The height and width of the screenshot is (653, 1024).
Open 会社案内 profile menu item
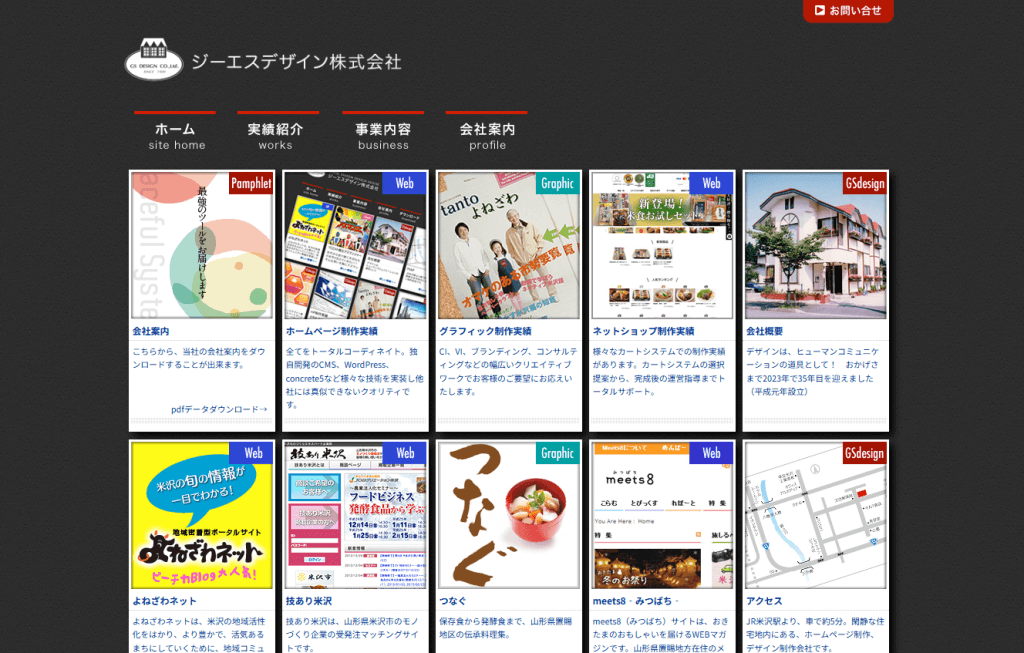click(x=487, y=133)
